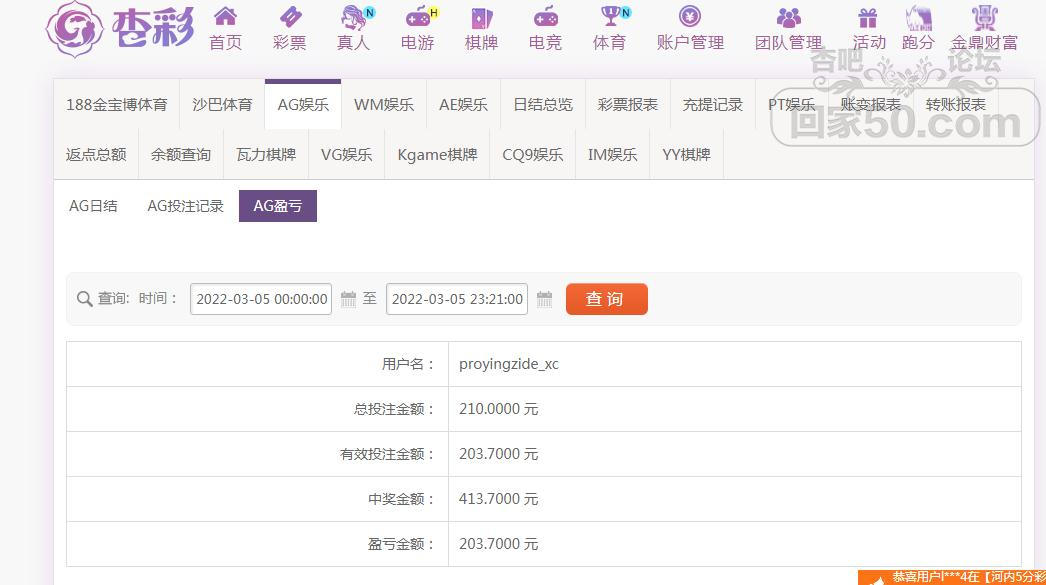Viewport: 1046px width, 585px height.
Task: Open the lottery ticket icon above 彩票
Action: tap(290, 17)
